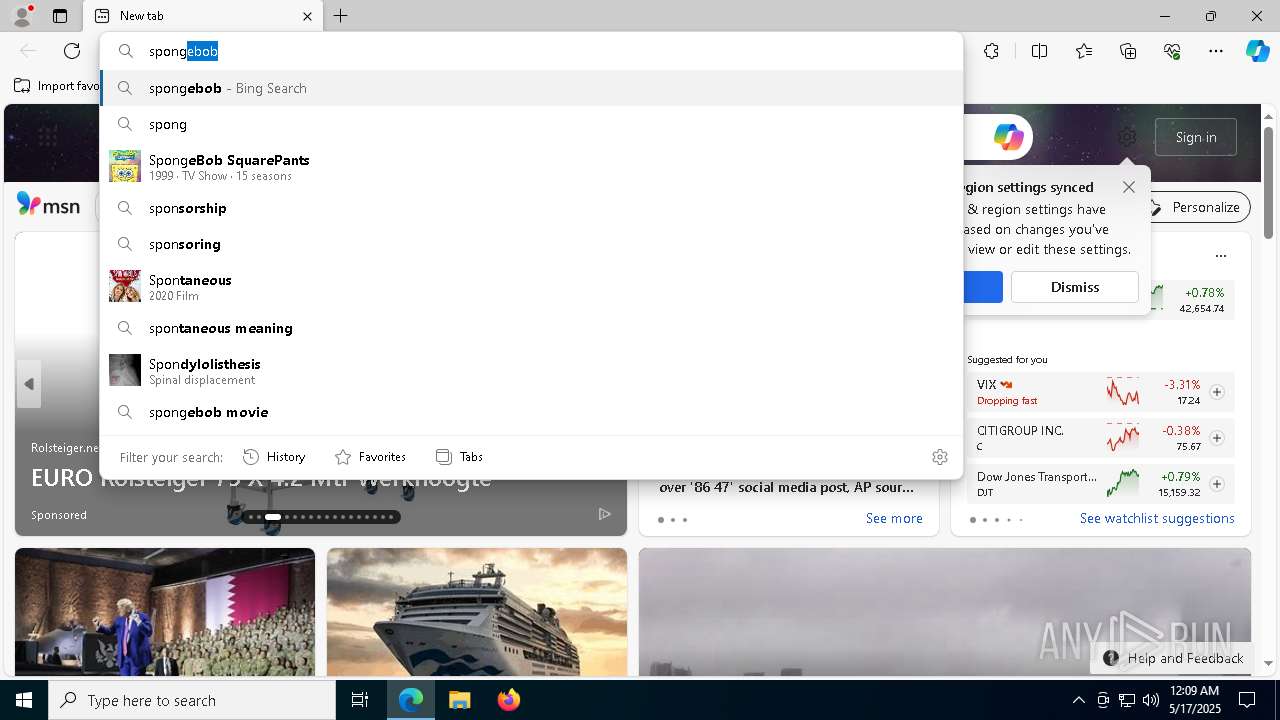Close region settings synced popup

(1128, 187)
